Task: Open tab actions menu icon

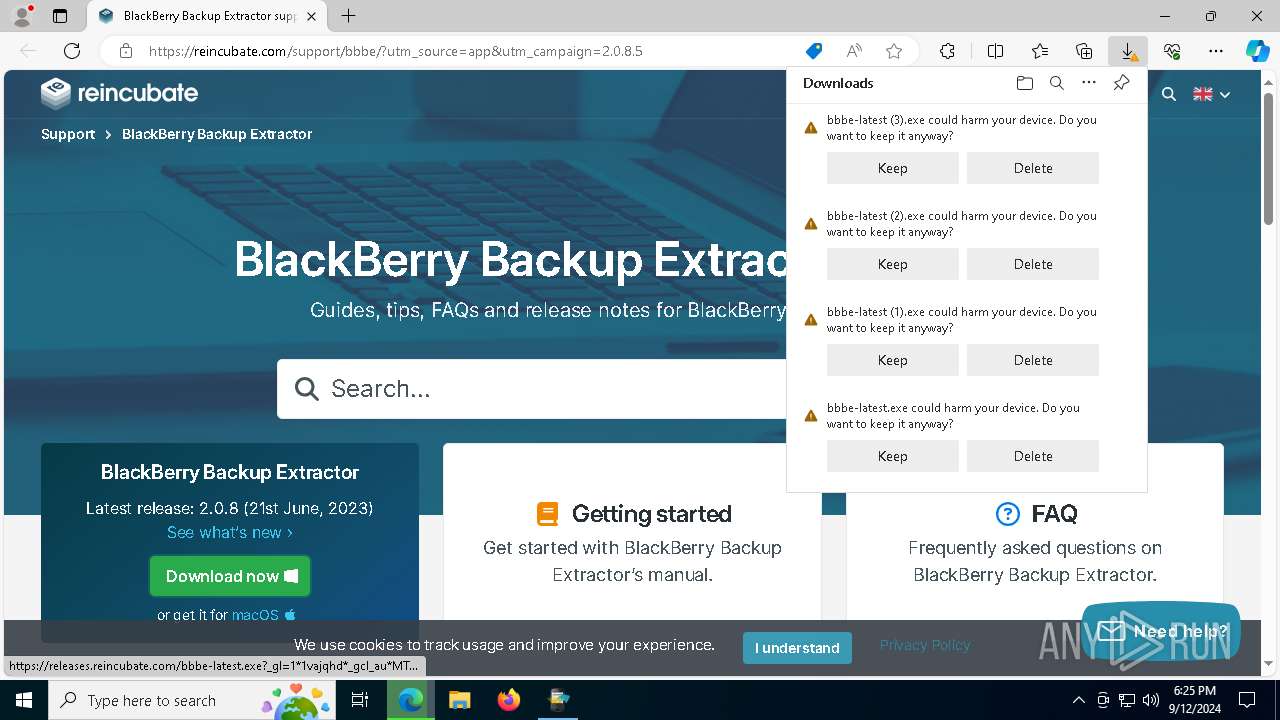Action: point(60,16)
